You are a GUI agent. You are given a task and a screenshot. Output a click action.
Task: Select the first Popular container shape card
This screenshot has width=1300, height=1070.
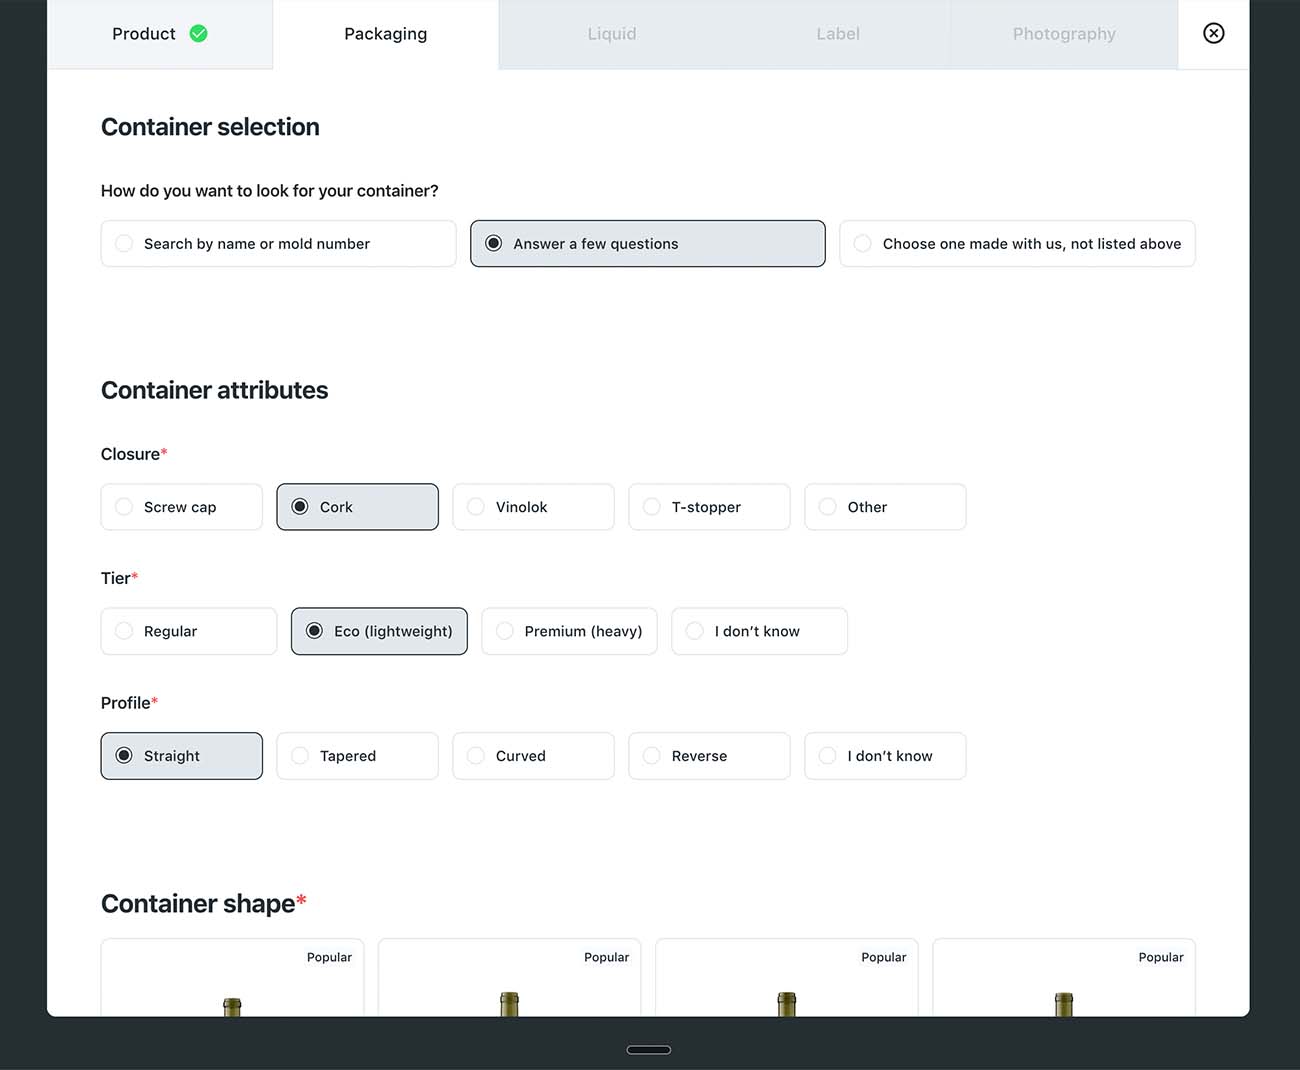[232, 978]
